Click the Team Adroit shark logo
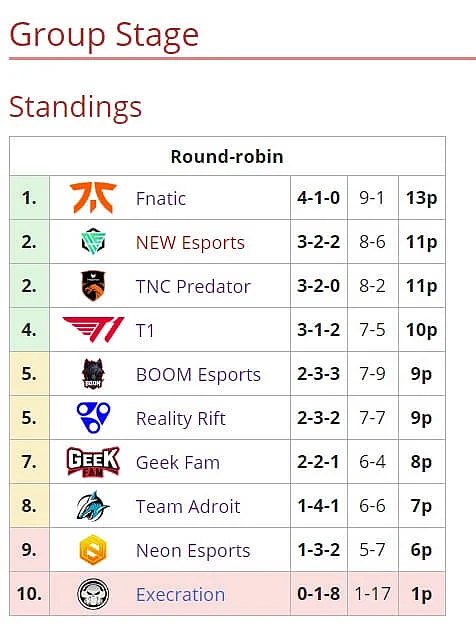This screenshot has width=476, height=630. coord(93,506)
